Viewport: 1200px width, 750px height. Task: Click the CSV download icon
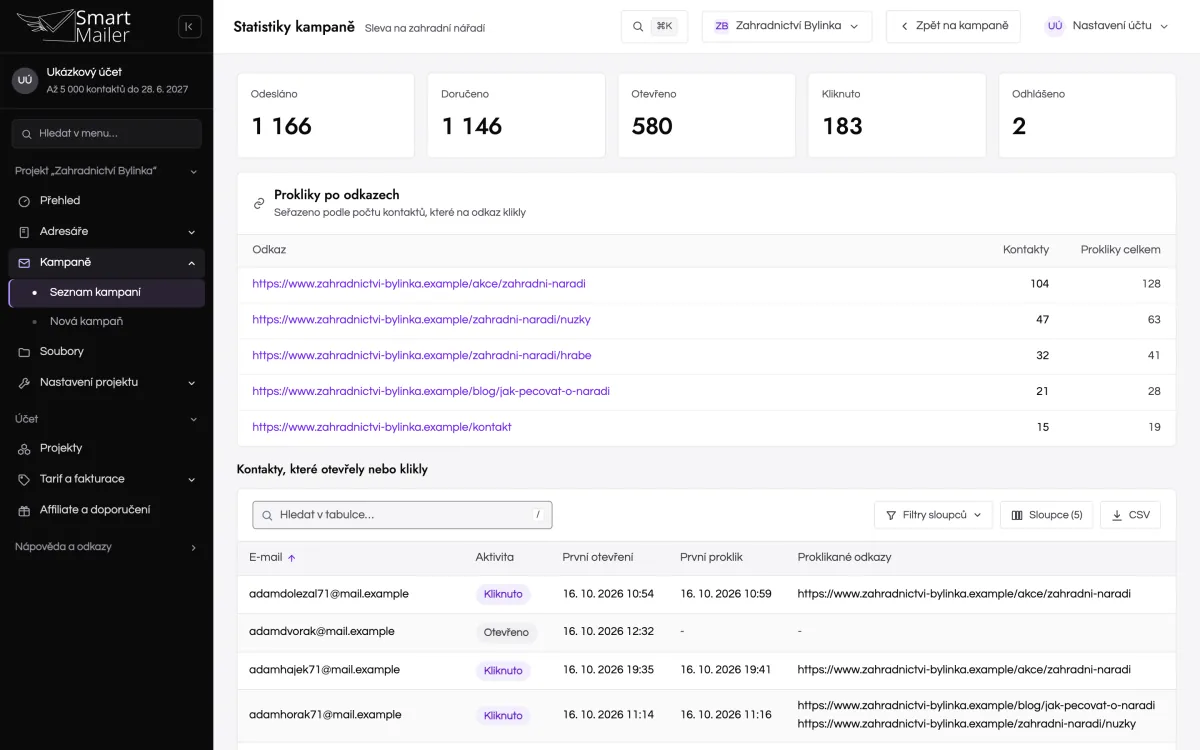[x=1116, y=515]
